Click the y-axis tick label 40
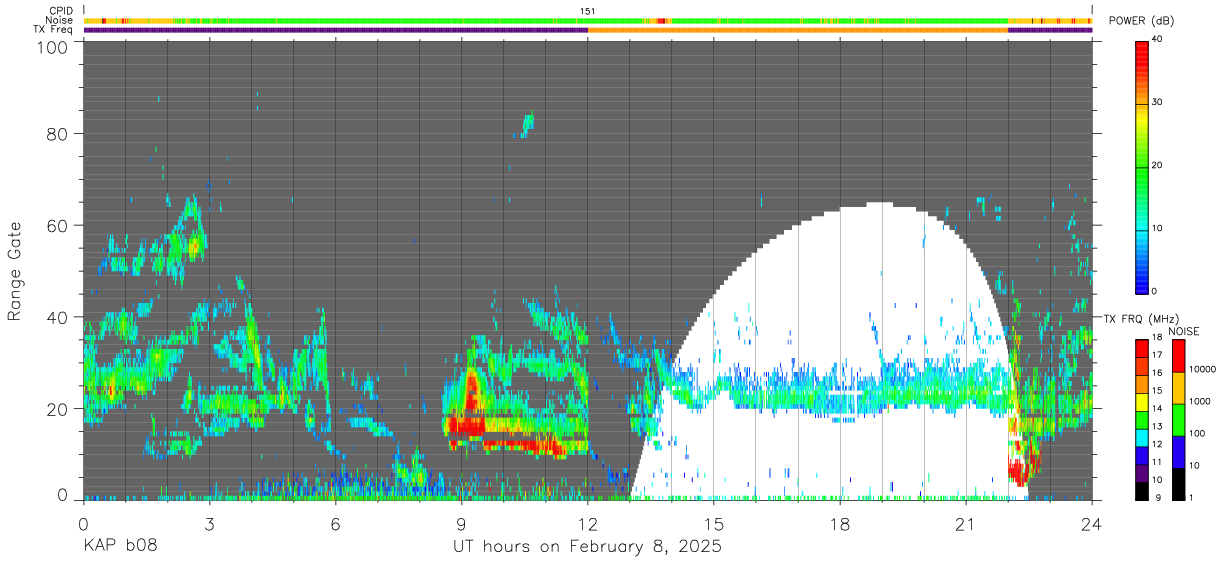This screenshot has height=567, width=1228. pyautogui.click(x=58, y=317)
